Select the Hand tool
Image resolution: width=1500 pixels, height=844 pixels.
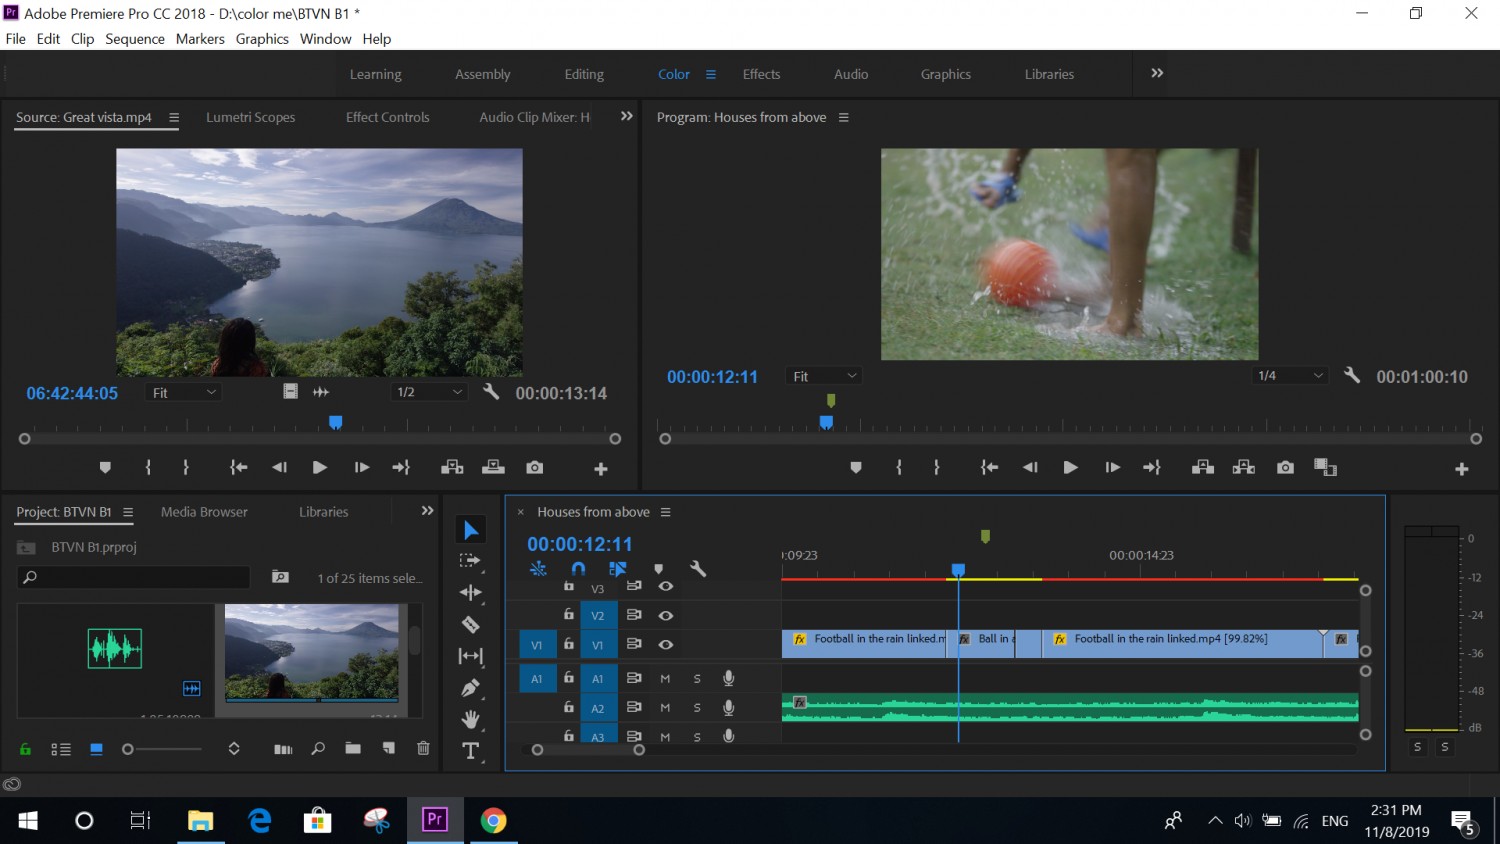(x=471, y=719)
